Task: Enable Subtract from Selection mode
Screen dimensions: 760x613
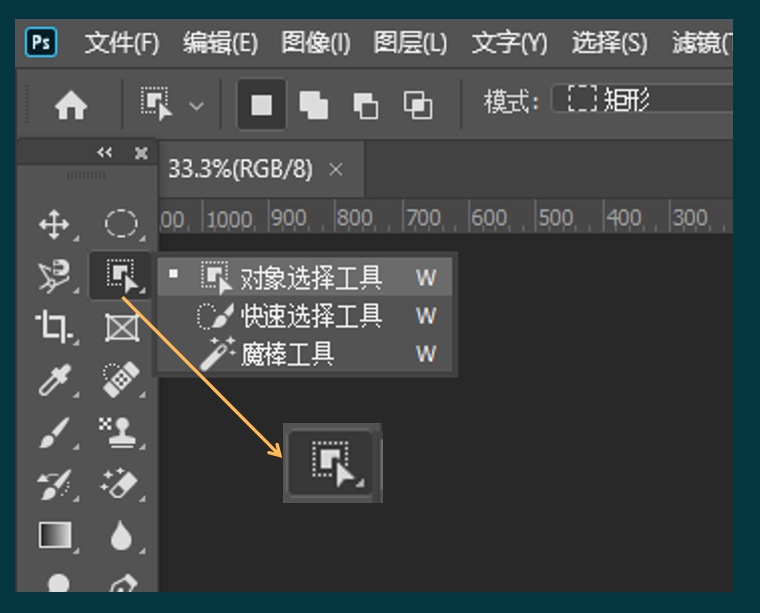Action: click(x=366, y=105)
